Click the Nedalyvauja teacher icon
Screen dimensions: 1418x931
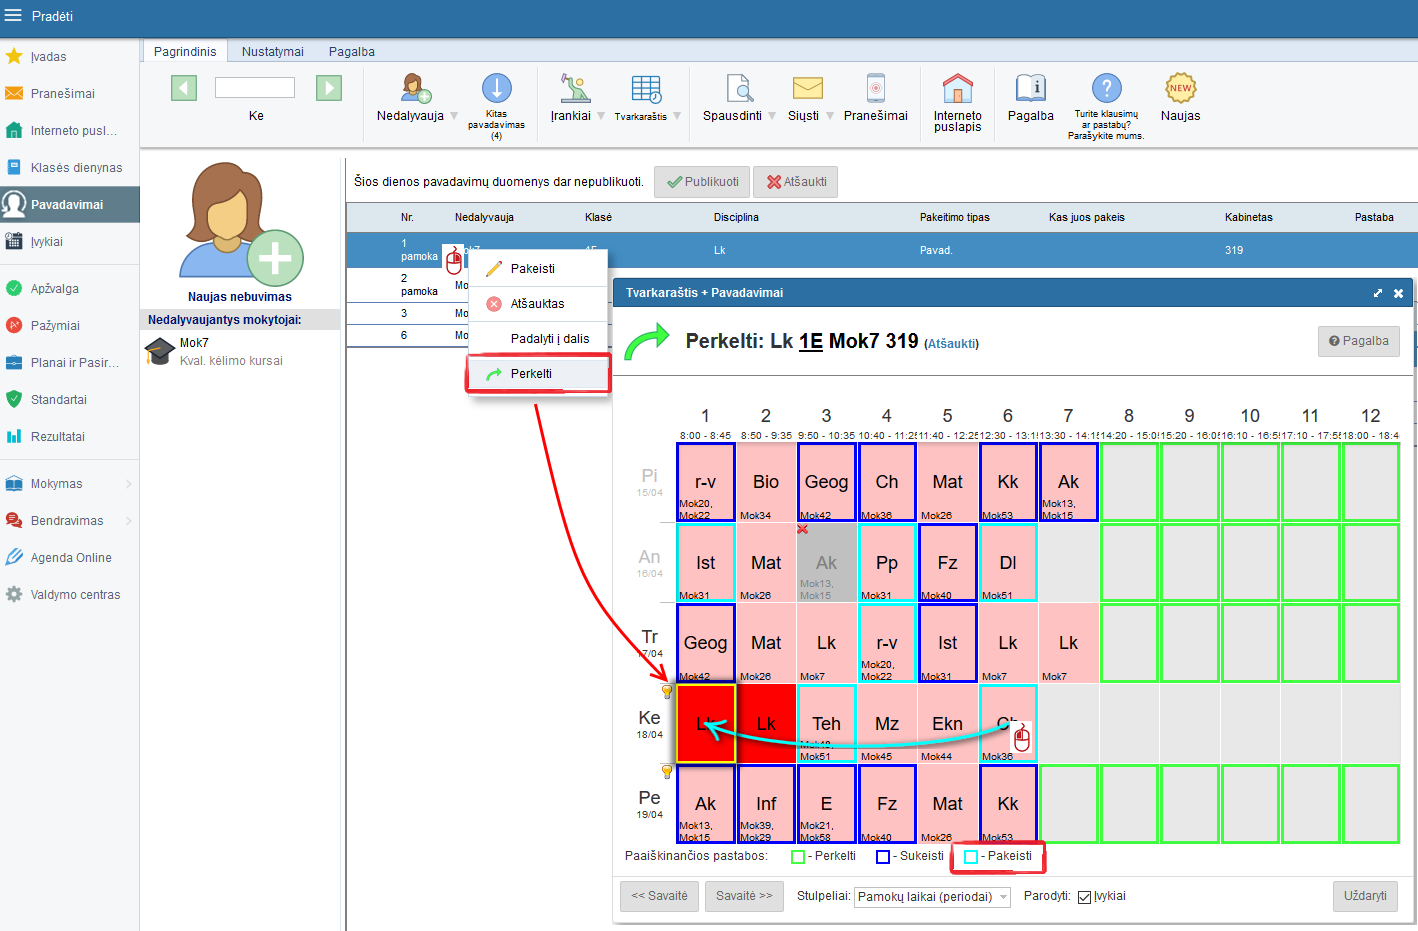(x=415, y=88)
